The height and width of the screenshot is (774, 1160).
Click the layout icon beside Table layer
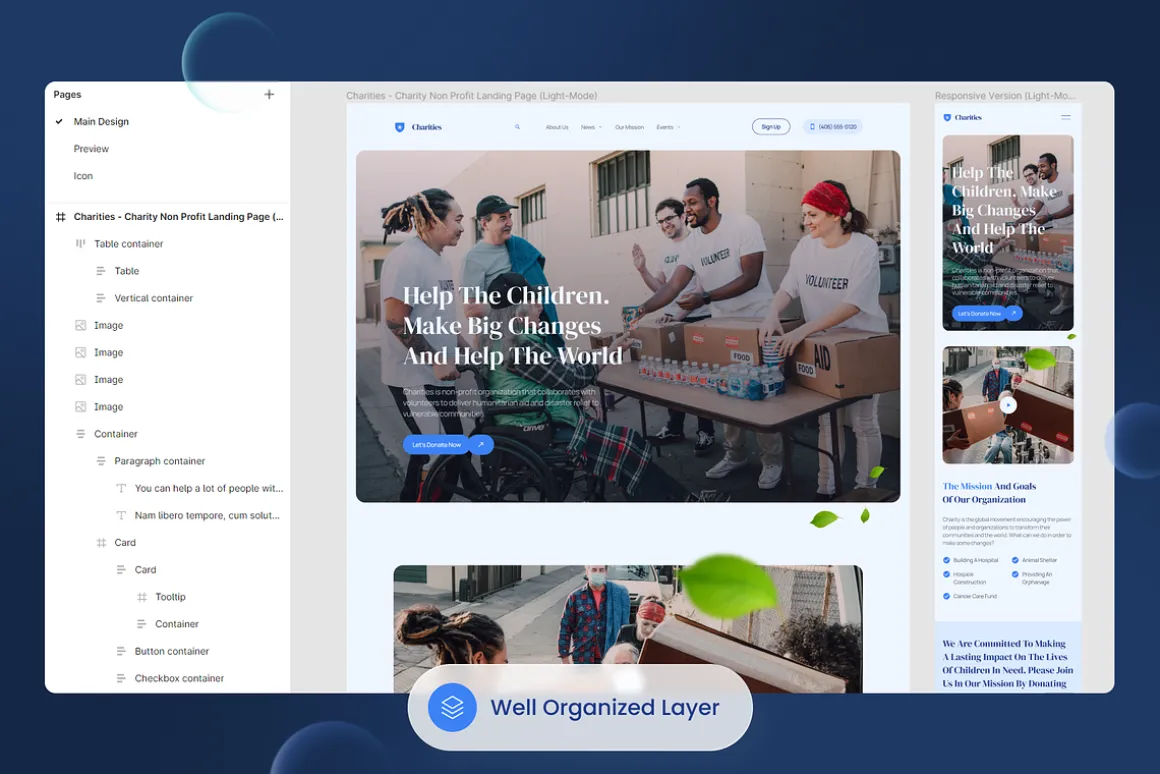(x=101, y=271)
